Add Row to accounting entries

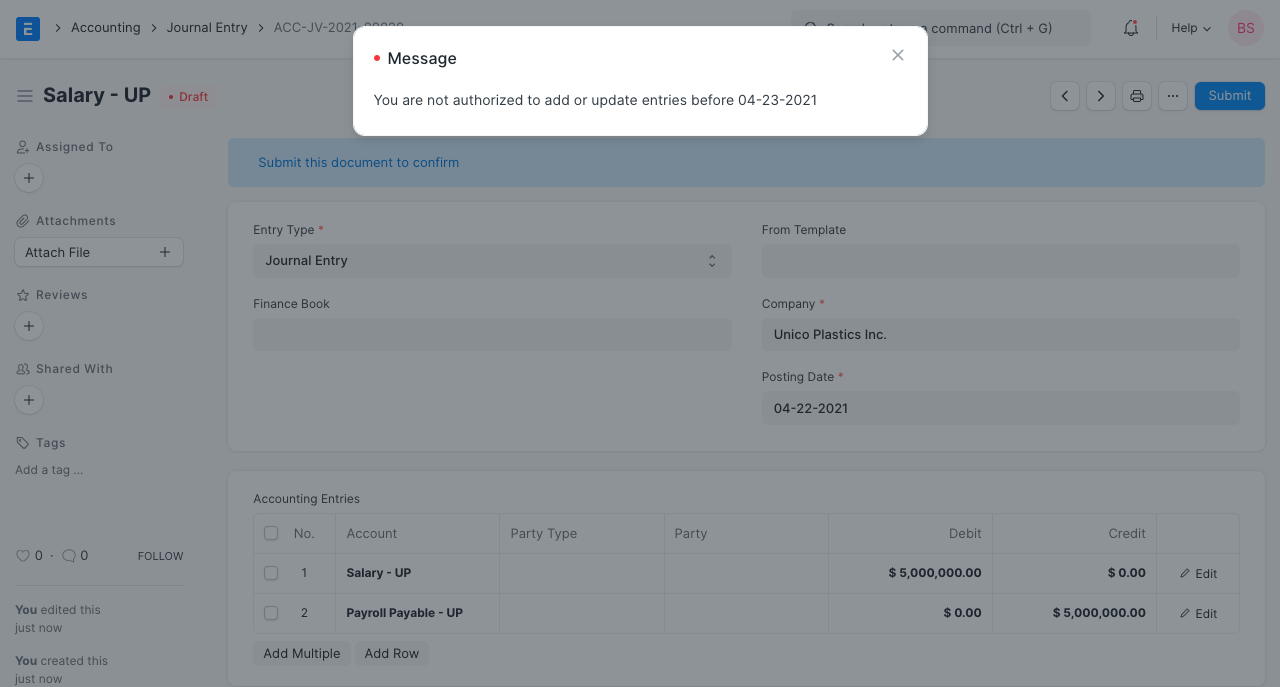coord(391,653)
